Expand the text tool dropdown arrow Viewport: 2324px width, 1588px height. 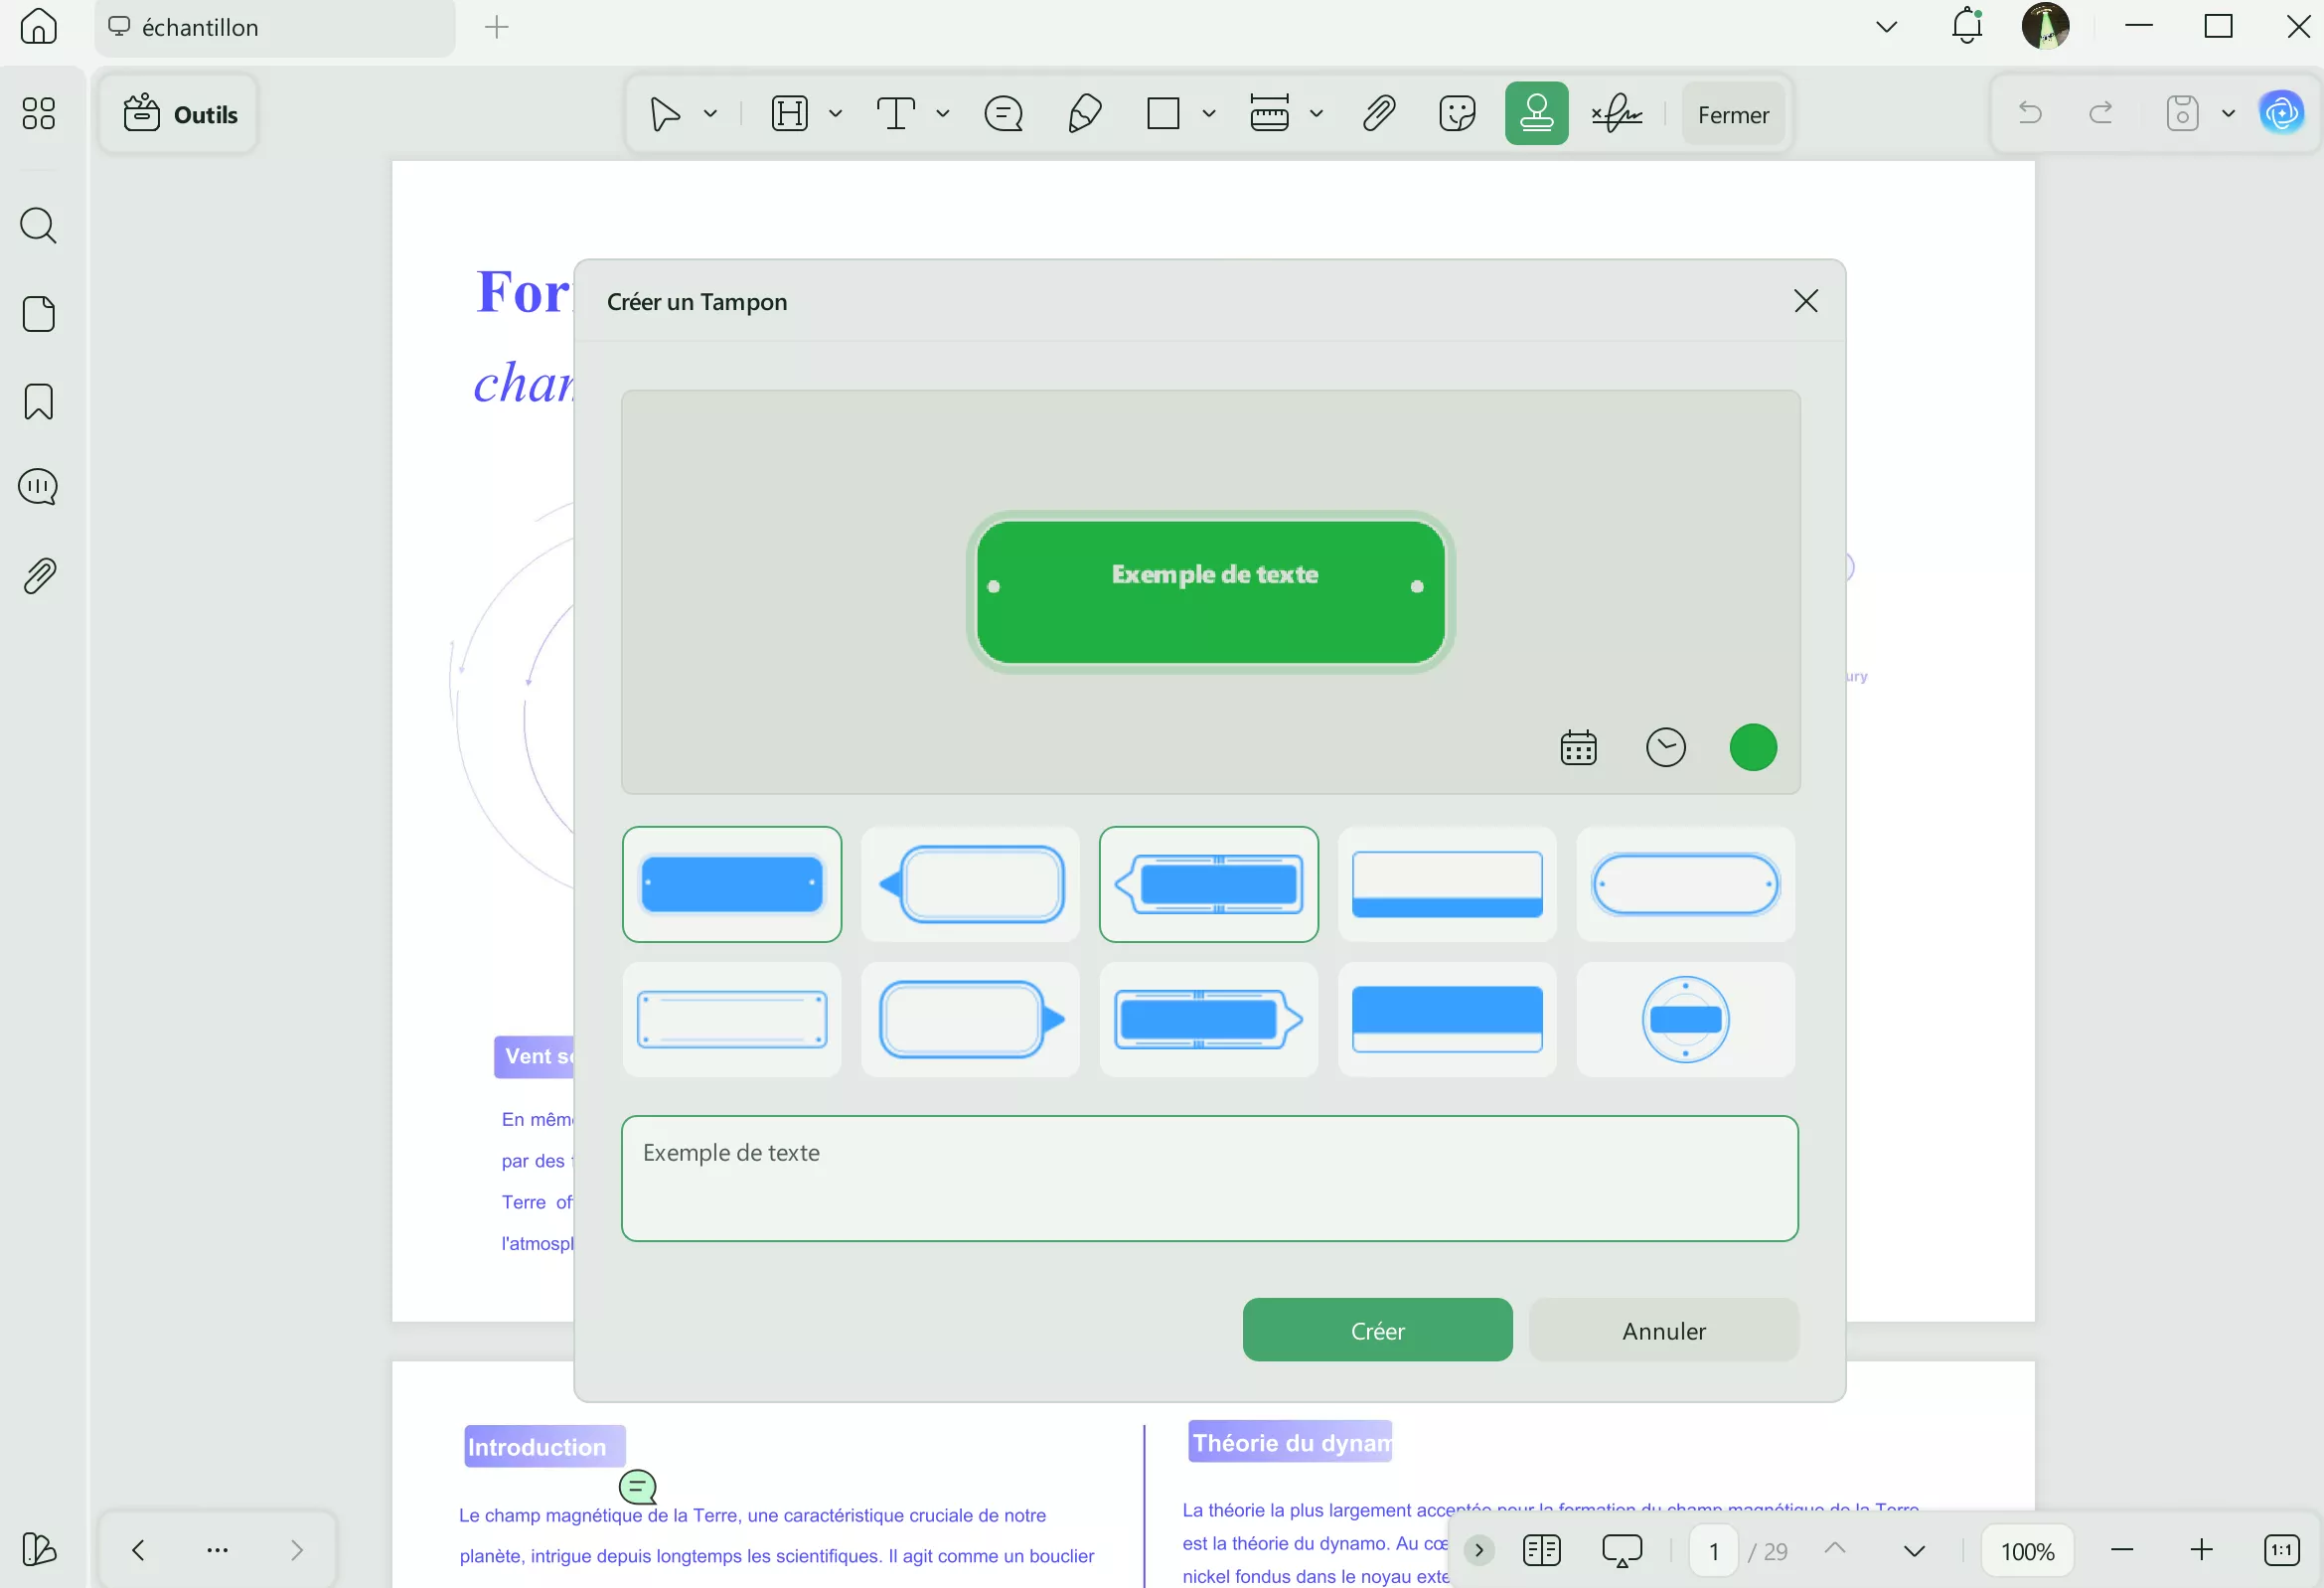942,114
